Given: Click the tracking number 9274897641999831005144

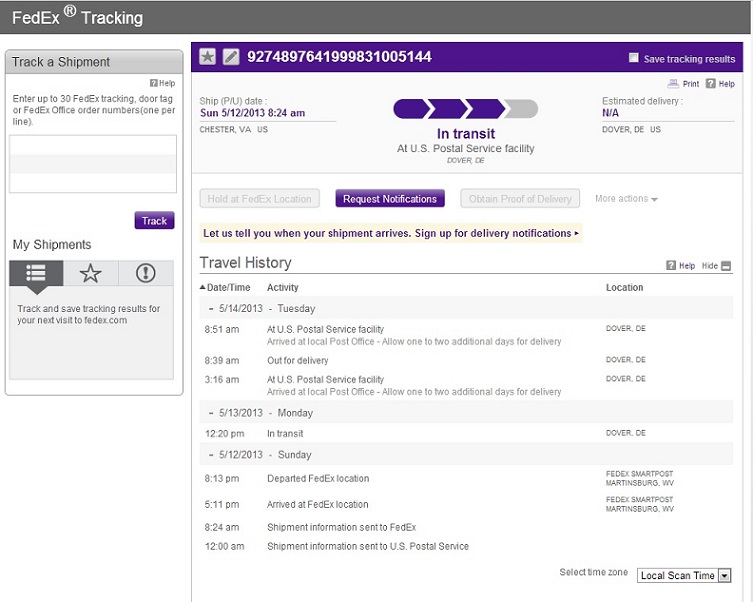Looking at the screenshot, I should coord(339,57).
